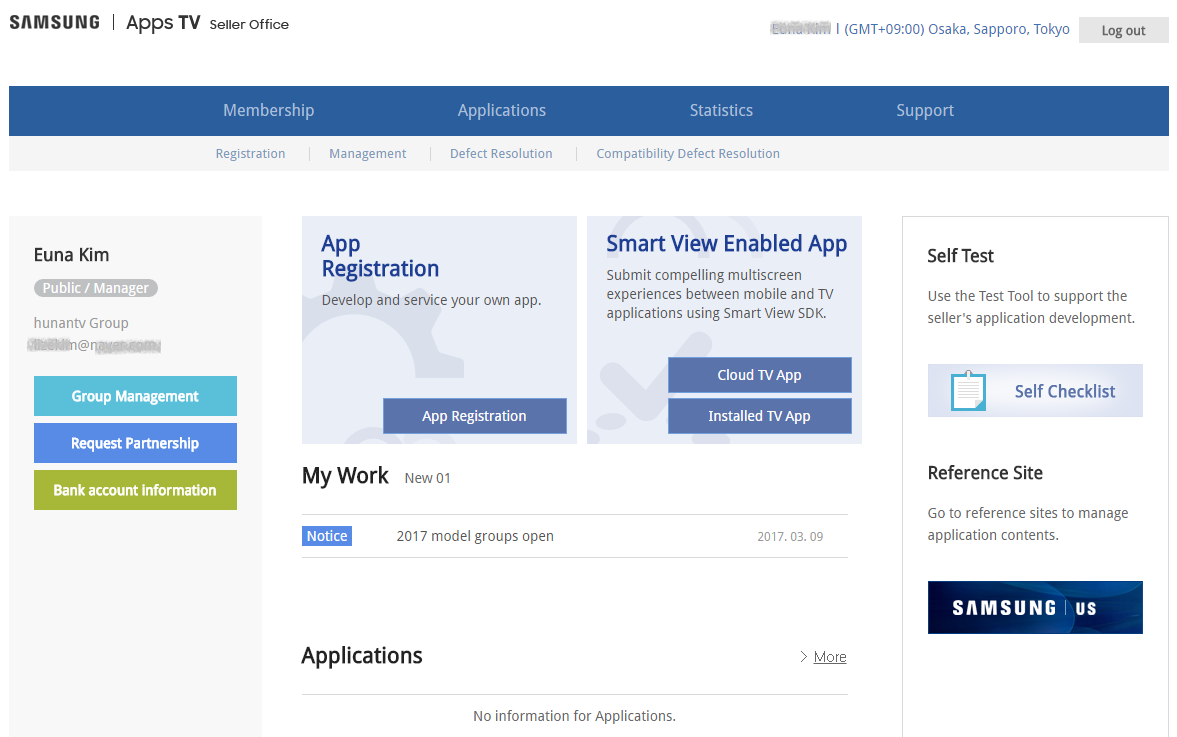Screen dimensions: 1177x737
Task: Click the App Registration button
Action: 474,416
